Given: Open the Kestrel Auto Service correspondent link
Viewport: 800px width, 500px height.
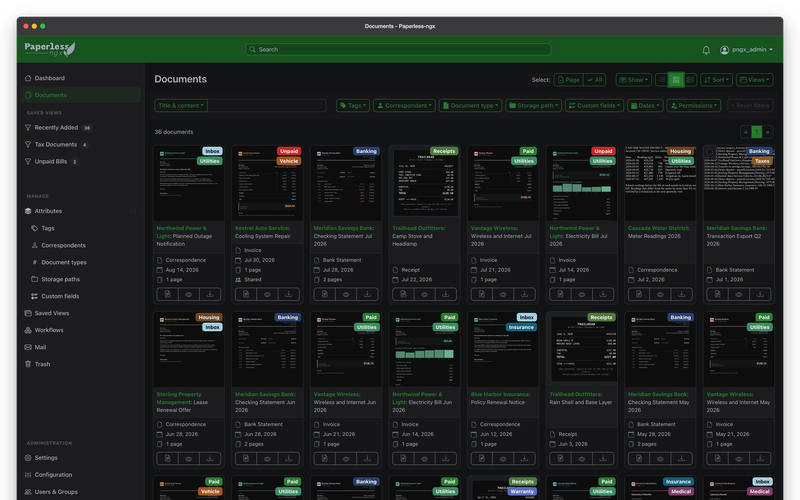Looking at the screenshot, I should [262, 228].
